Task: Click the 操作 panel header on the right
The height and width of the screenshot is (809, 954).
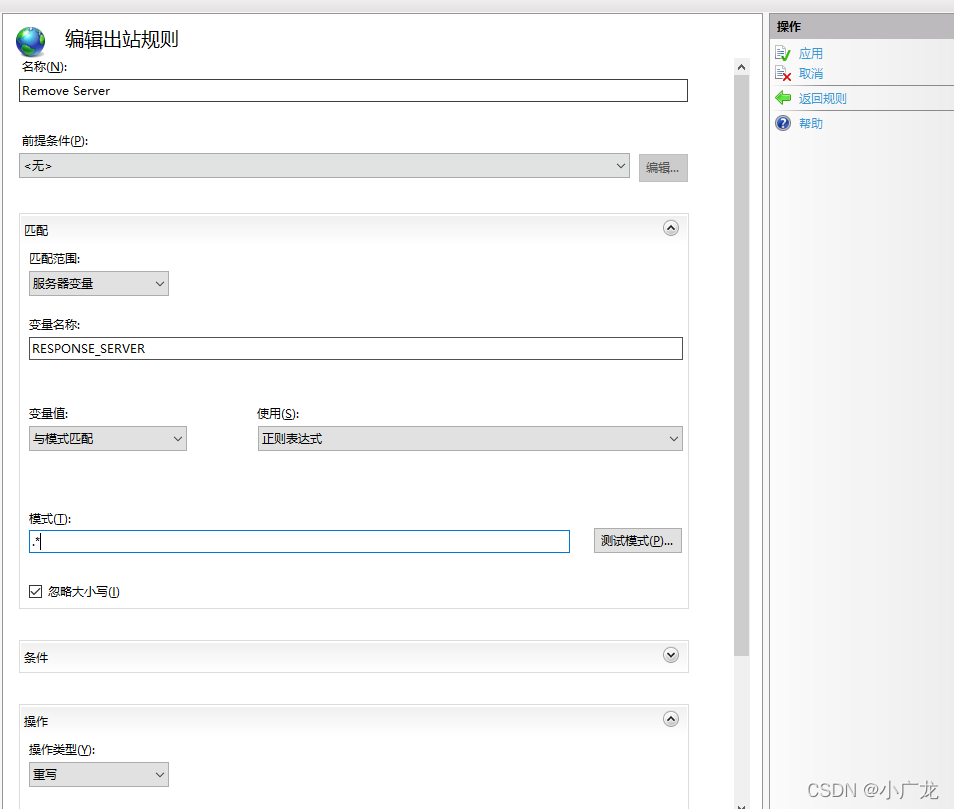Action: pyautogui.click(x=862, y=27)
